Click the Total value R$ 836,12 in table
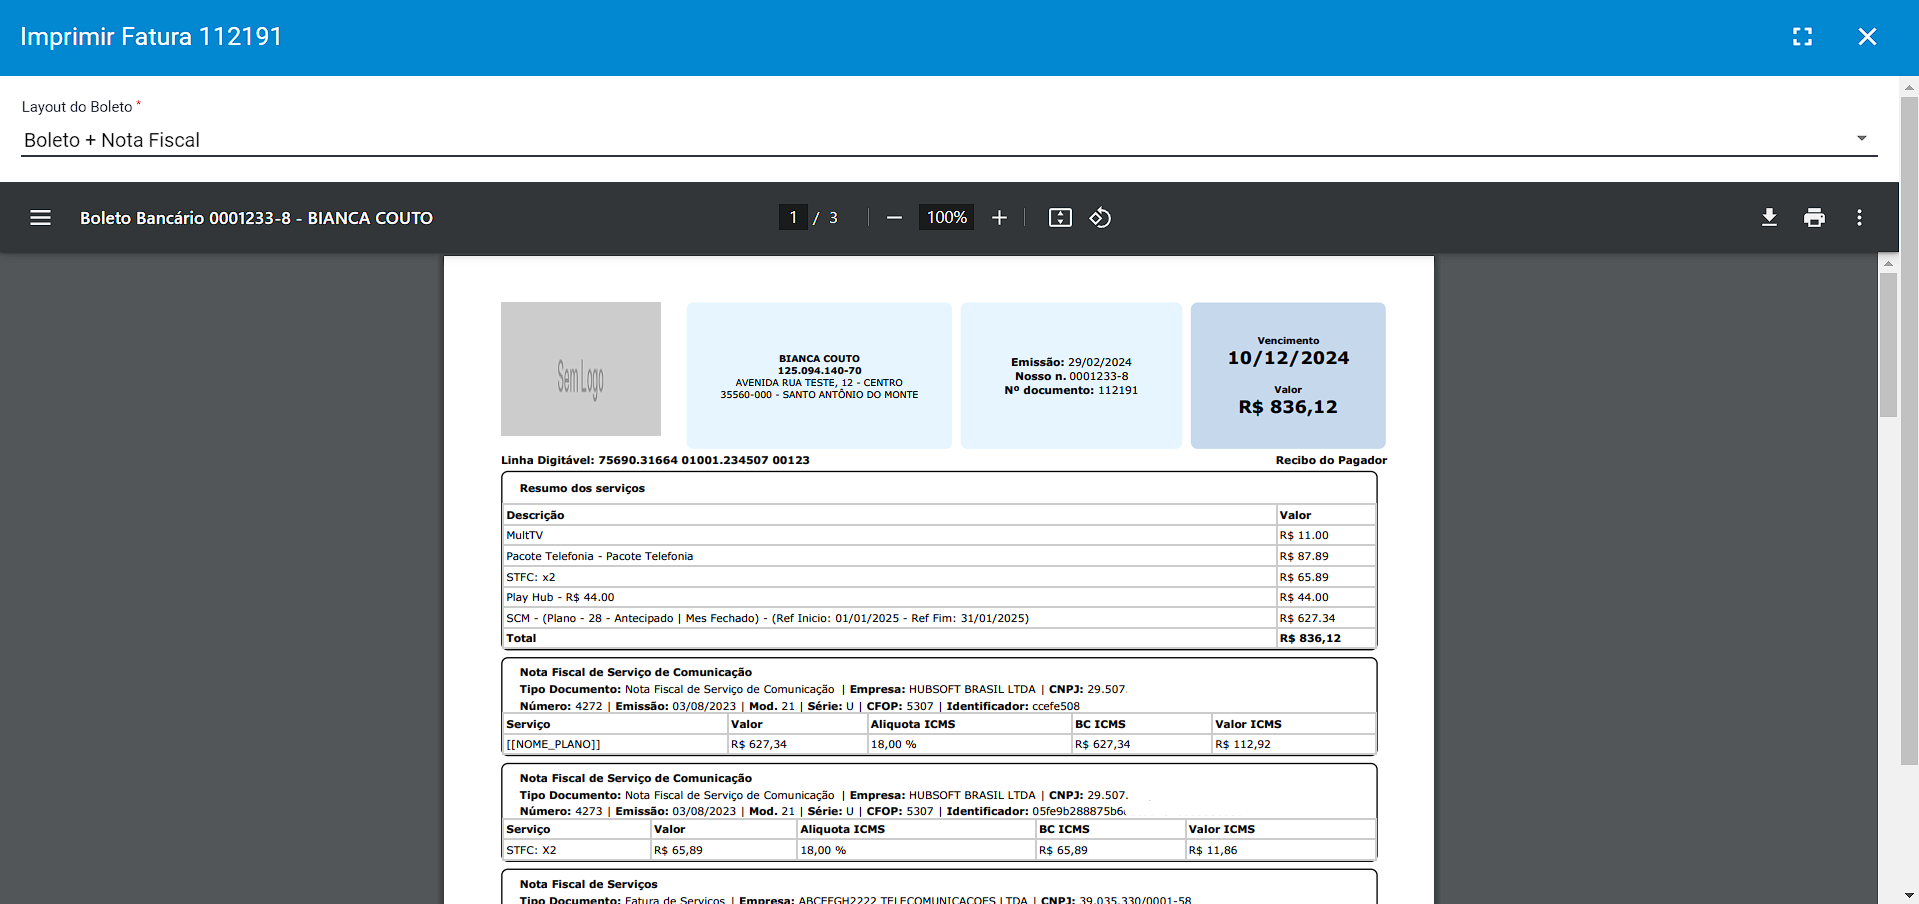Viewport: 1919px width, 904px height. (x=1310, y=639)
